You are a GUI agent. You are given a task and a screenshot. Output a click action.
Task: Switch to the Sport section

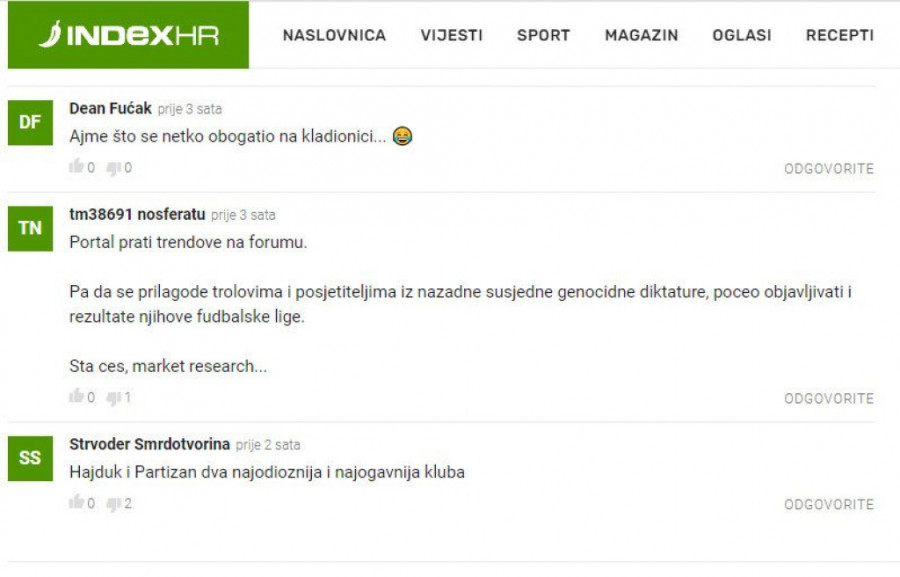click(544, 36)
